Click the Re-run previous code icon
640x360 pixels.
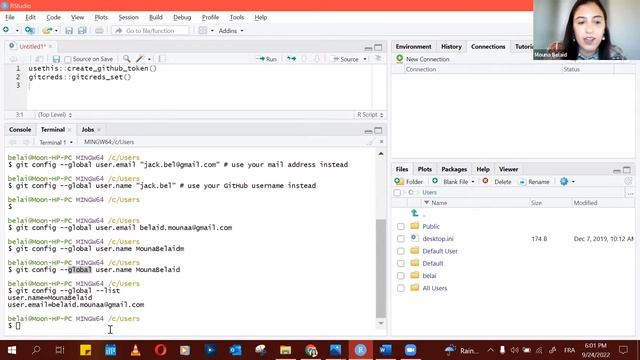pos(291,59)
